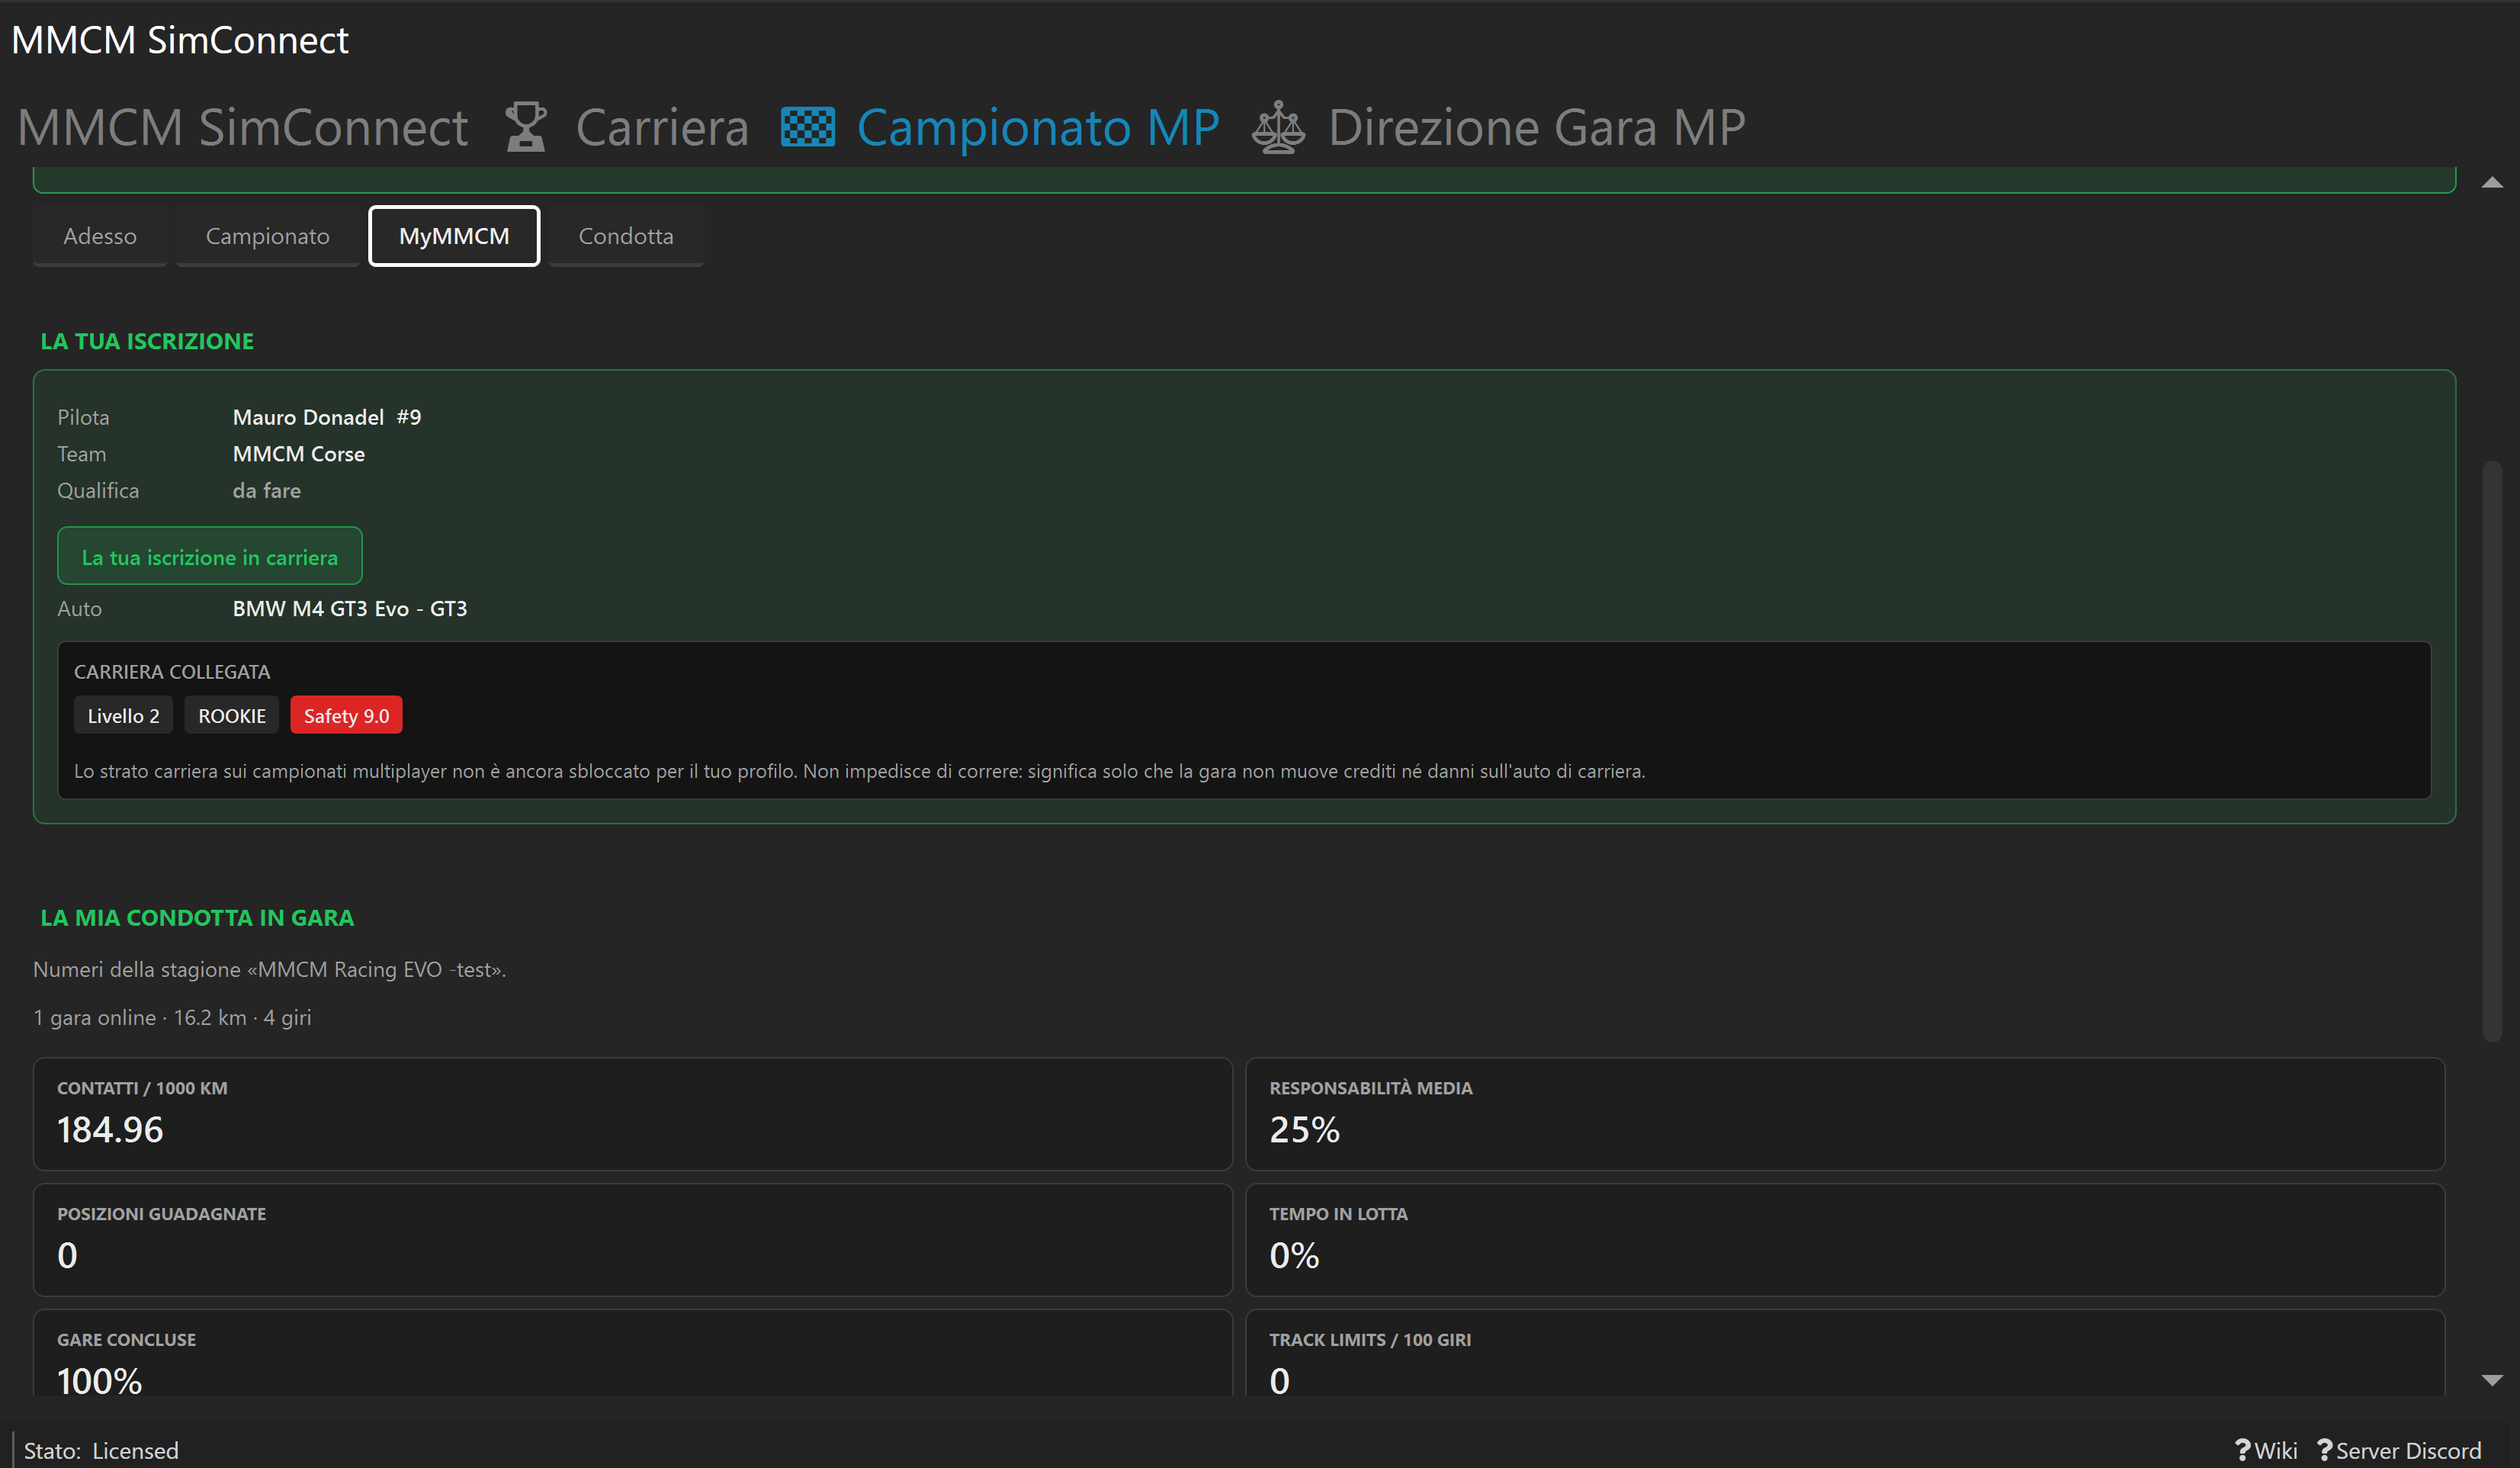Click the scales of justice icon

click(x=1278, y=127)
